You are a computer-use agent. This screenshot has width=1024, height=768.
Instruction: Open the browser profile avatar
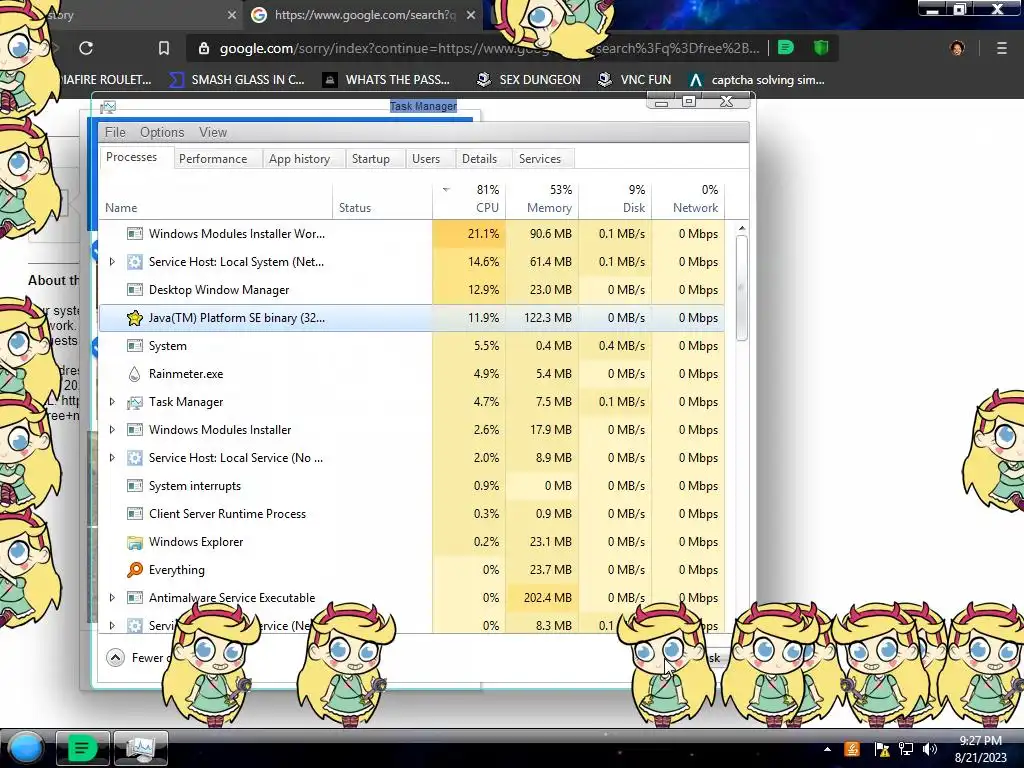[957, 48]
